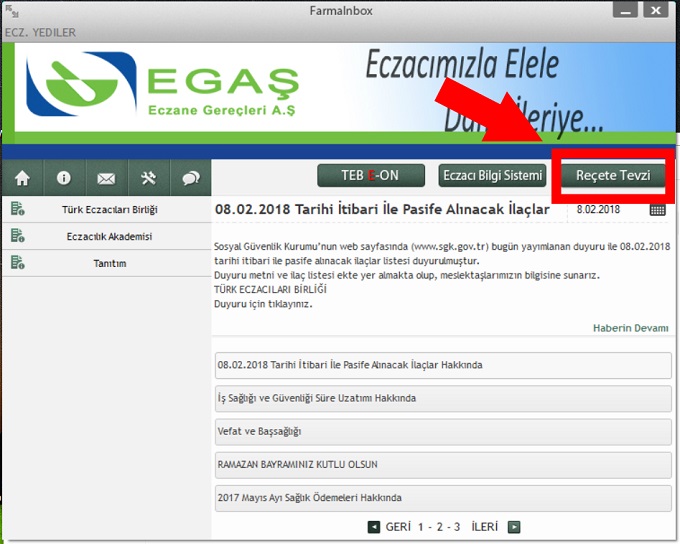Click the GERİ text label
This screenshot has width=680, height=544.
coord(398,527)
